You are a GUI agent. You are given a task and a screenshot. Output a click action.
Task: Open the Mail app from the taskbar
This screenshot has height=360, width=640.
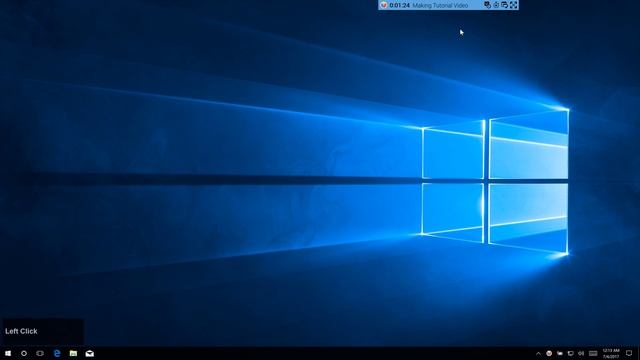click(90, 353)
